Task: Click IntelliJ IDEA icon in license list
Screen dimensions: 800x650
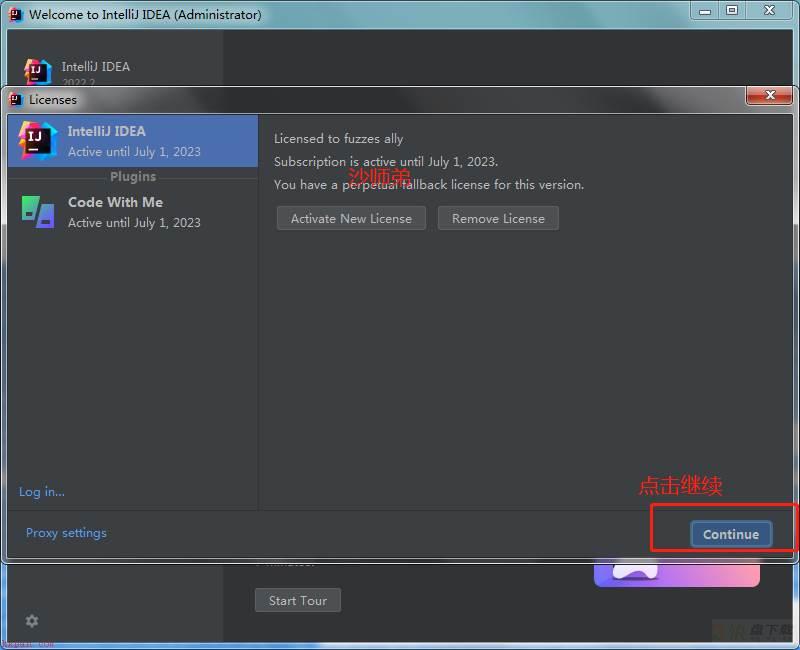Action: [x=37, y=140]
